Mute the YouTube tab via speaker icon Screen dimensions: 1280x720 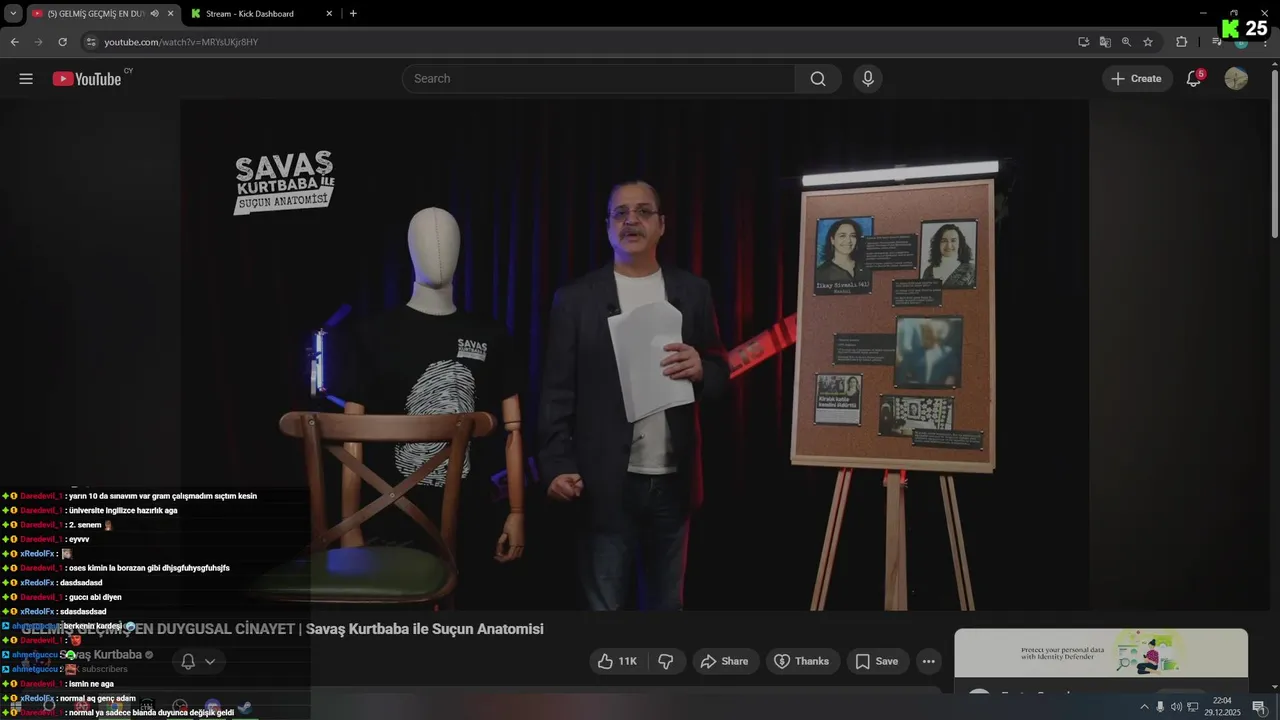pyautogui.click(x=154, y=14)
